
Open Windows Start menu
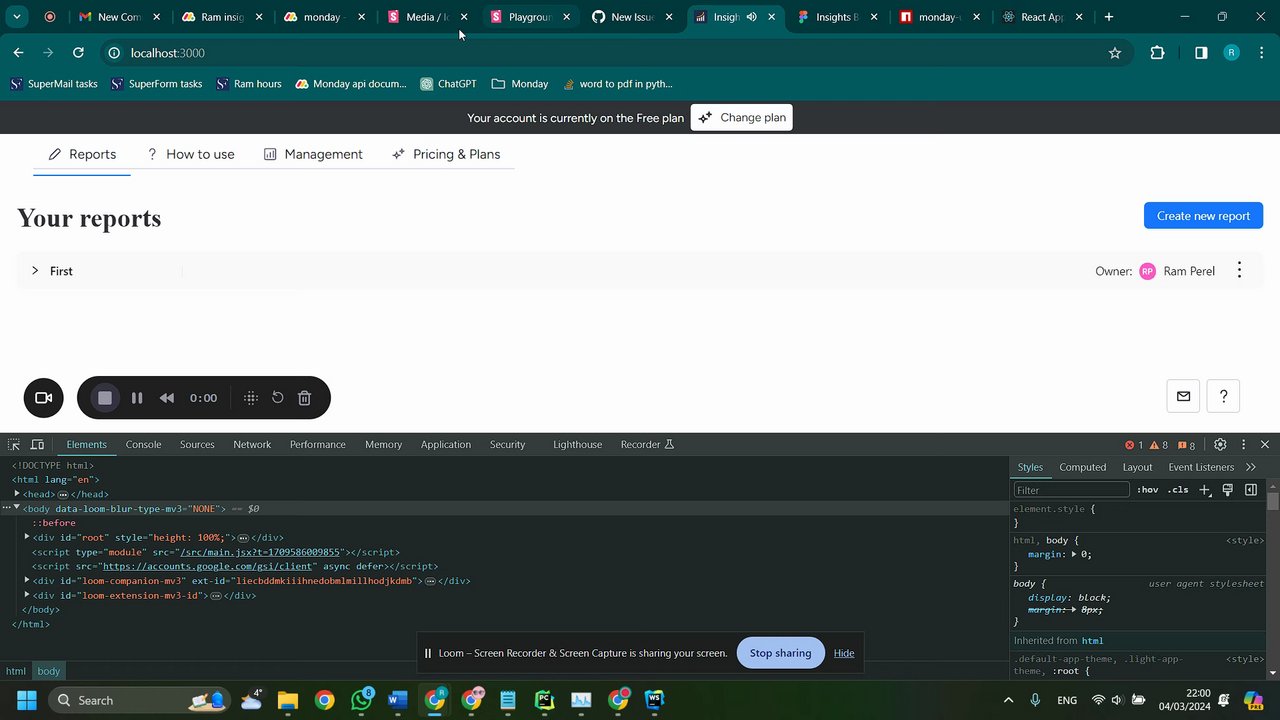click(27, 700)
